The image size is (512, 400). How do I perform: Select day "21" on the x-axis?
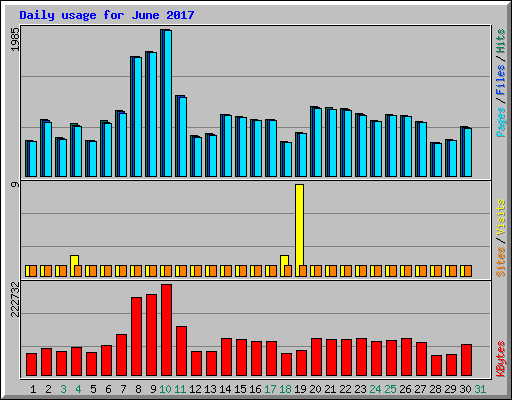click(330, 389)
